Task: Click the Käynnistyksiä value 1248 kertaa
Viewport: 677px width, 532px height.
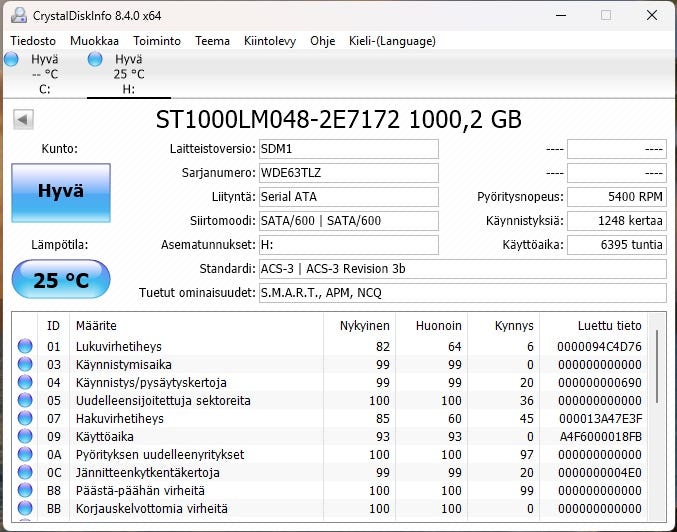Action: click(x=617, y=221)
